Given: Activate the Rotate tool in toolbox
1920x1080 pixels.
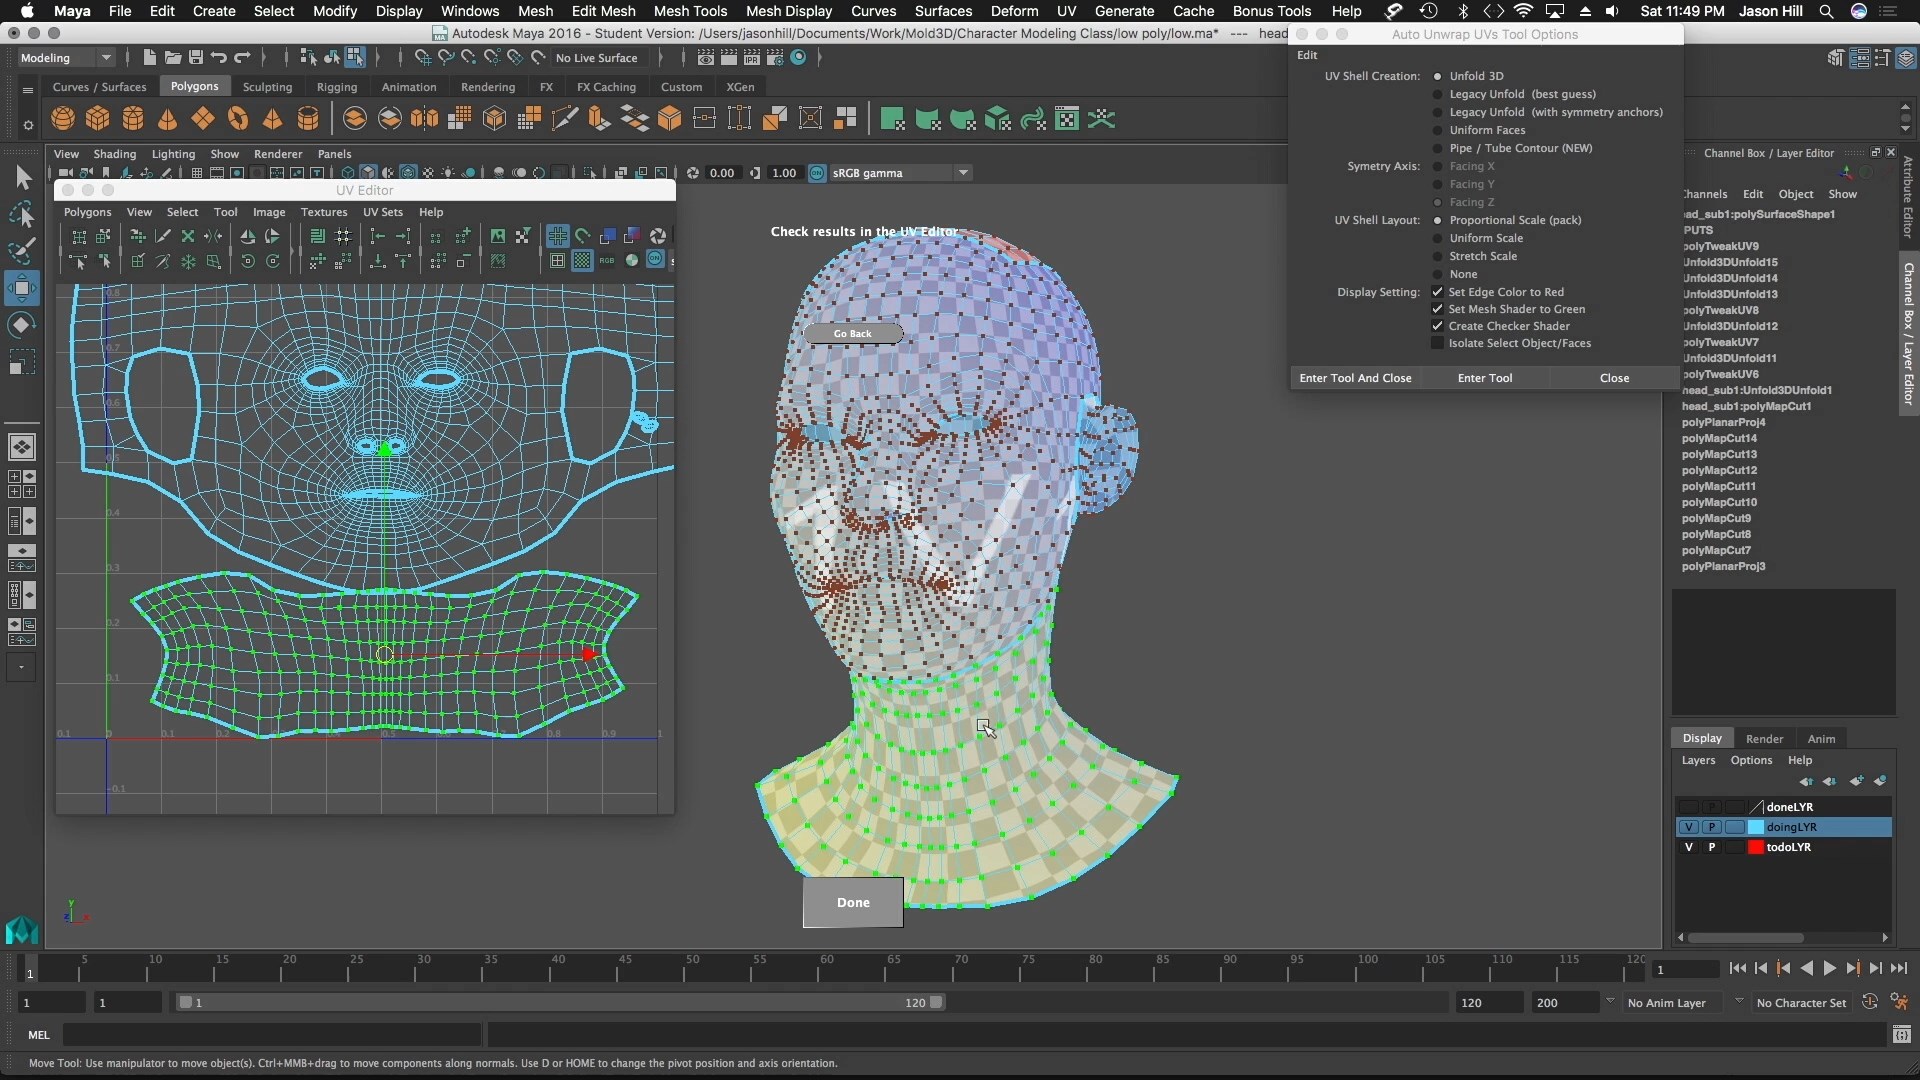Looking at the screenshot, I should 22,325.
